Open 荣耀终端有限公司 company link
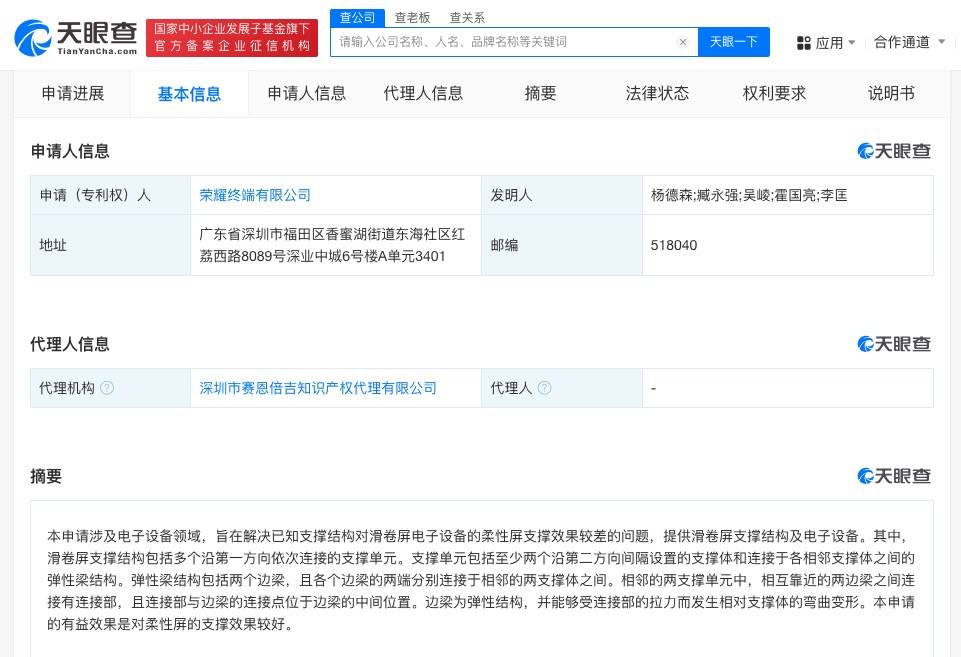 pos(255,195)
